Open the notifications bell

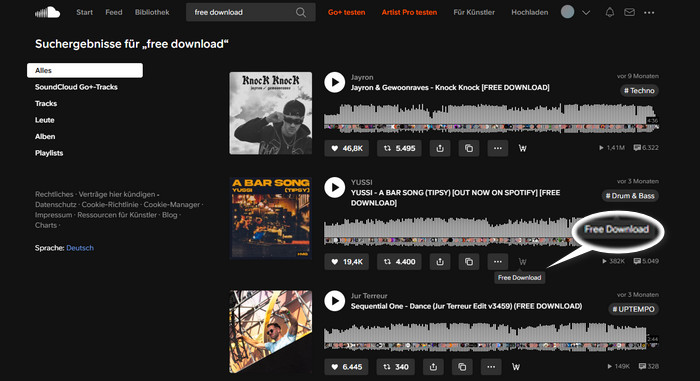[x=609, y=13]
